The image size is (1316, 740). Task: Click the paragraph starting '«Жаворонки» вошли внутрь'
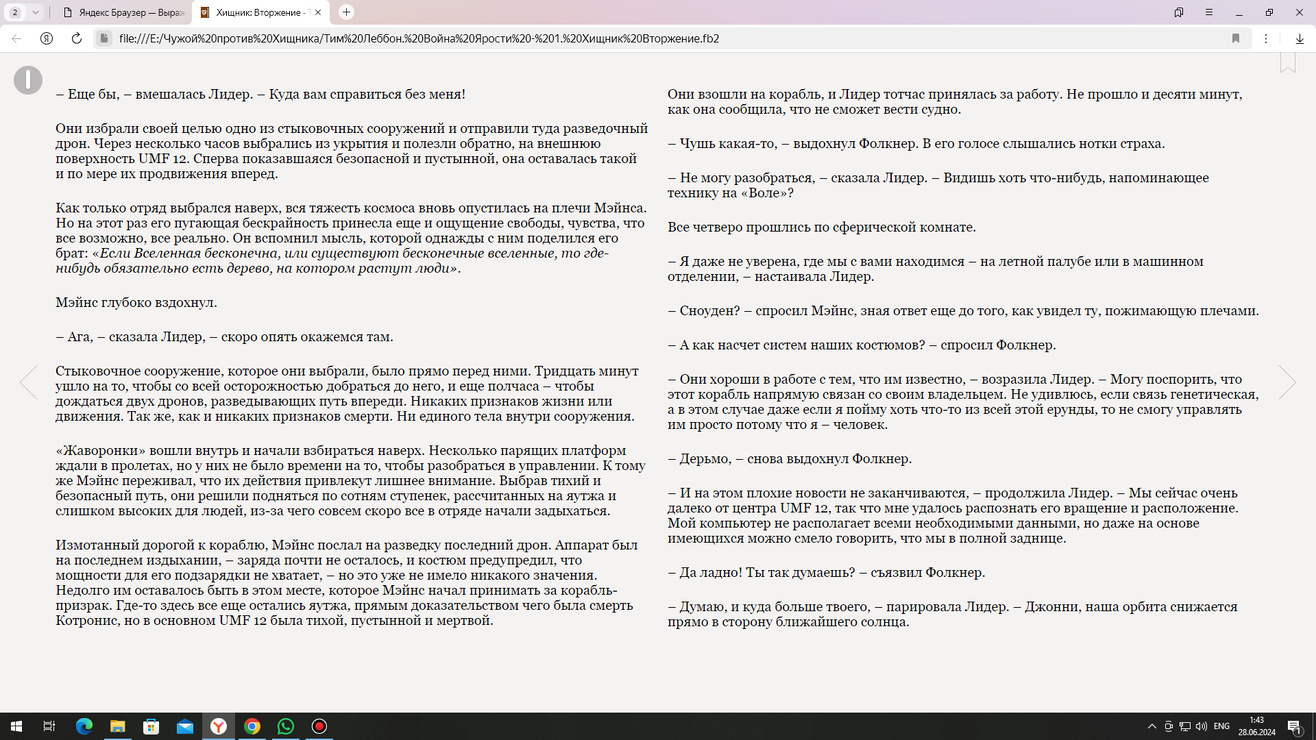tap(352, 480)
